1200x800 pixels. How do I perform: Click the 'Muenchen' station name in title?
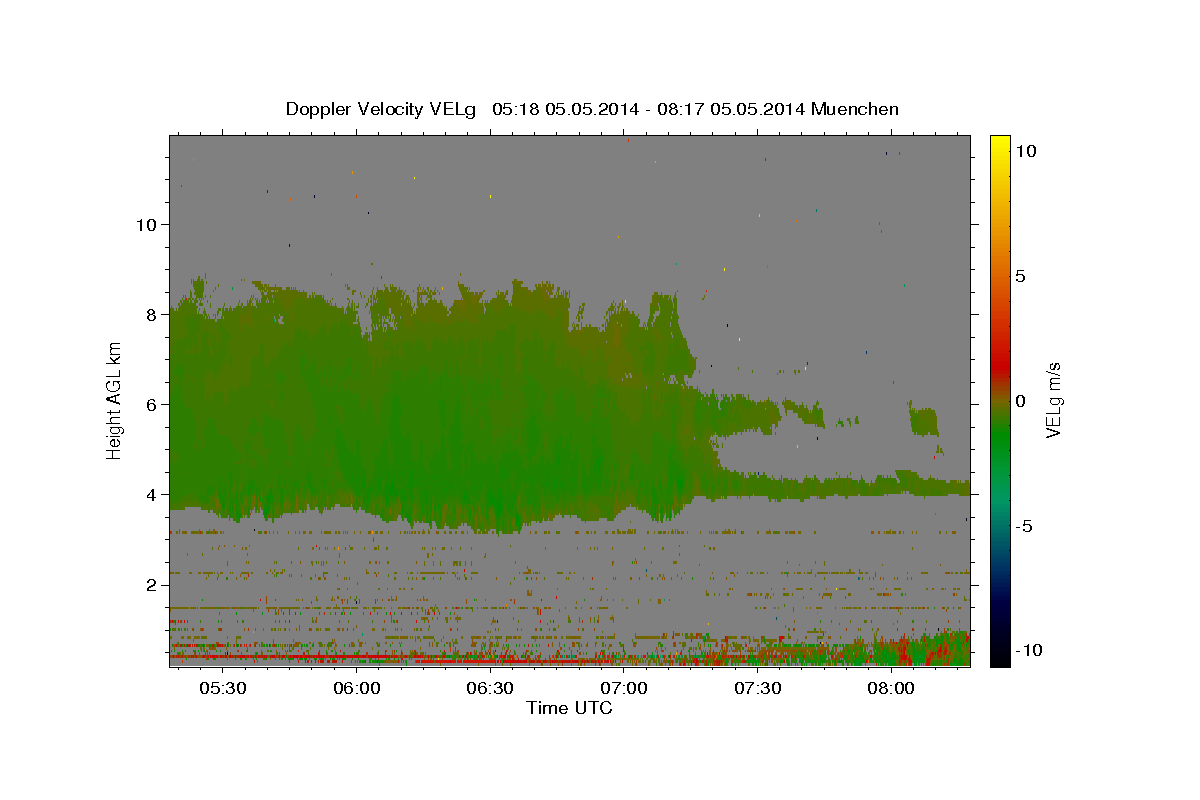pyautogui.click(x=855, y=109)
